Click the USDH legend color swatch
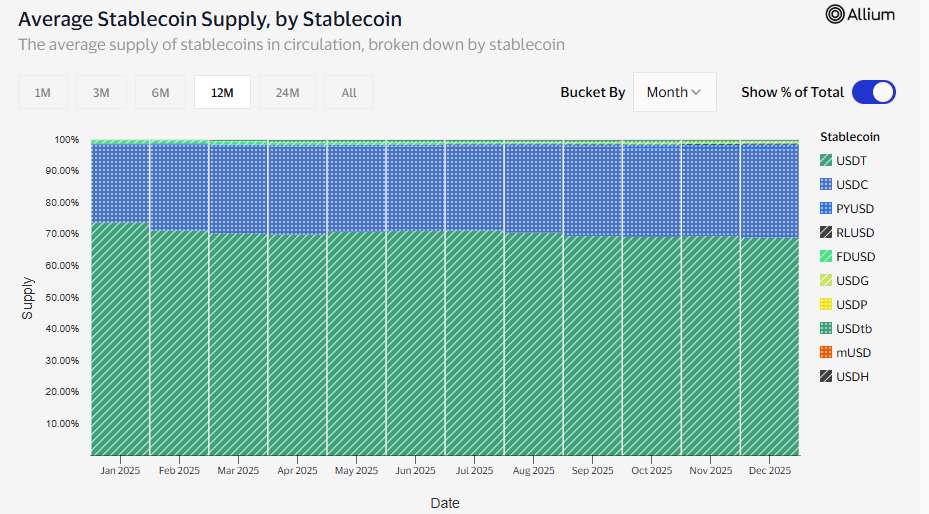 [826, 377]
